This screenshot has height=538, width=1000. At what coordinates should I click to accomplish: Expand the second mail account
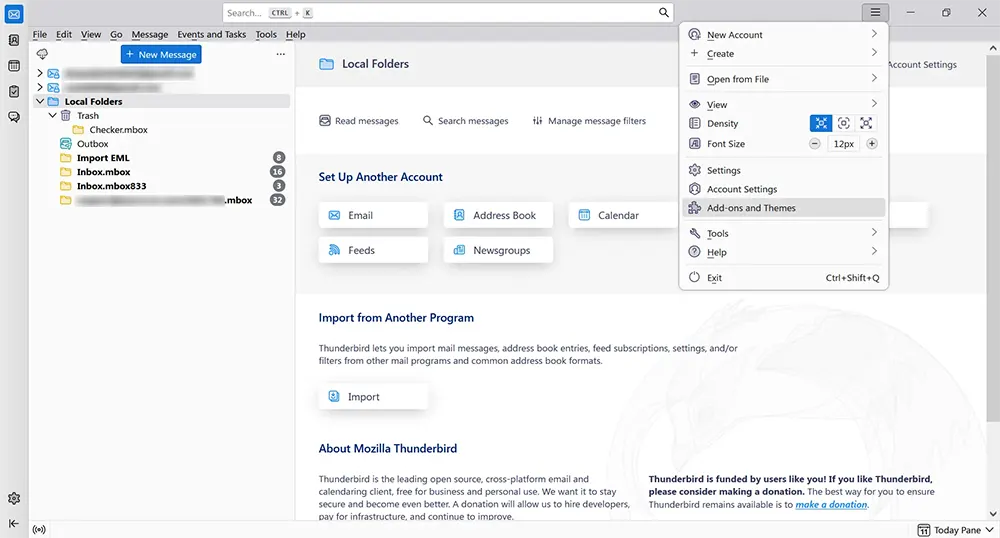point(40,87)
